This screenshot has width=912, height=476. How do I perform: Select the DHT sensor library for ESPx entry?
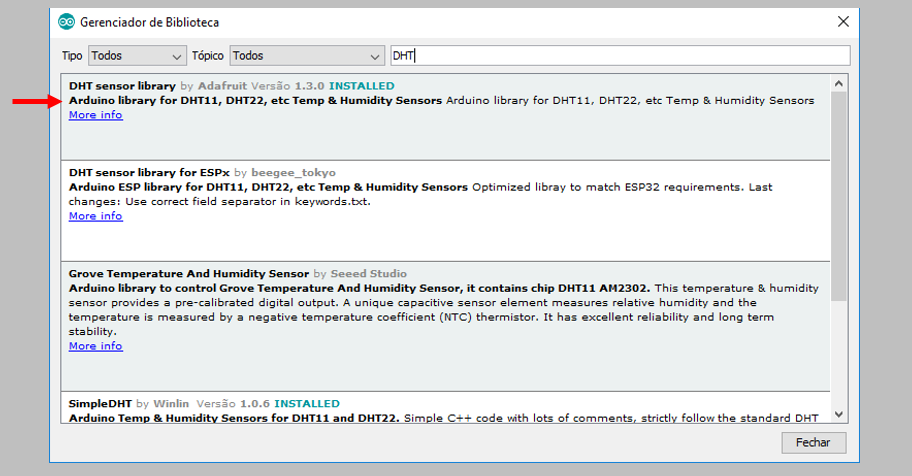coord(446,211)
